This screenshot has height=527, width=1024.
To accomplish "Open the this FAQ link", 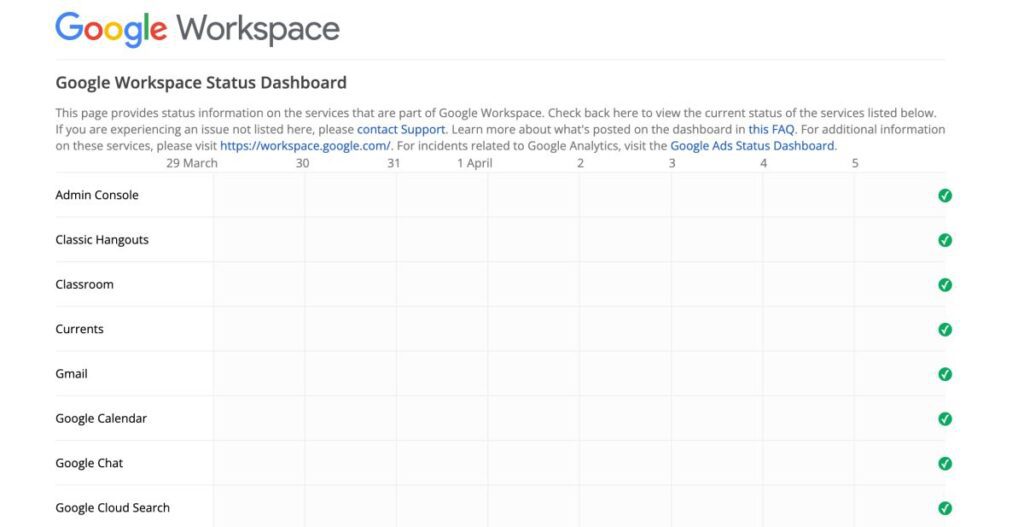I will click(x=771, y=129).
